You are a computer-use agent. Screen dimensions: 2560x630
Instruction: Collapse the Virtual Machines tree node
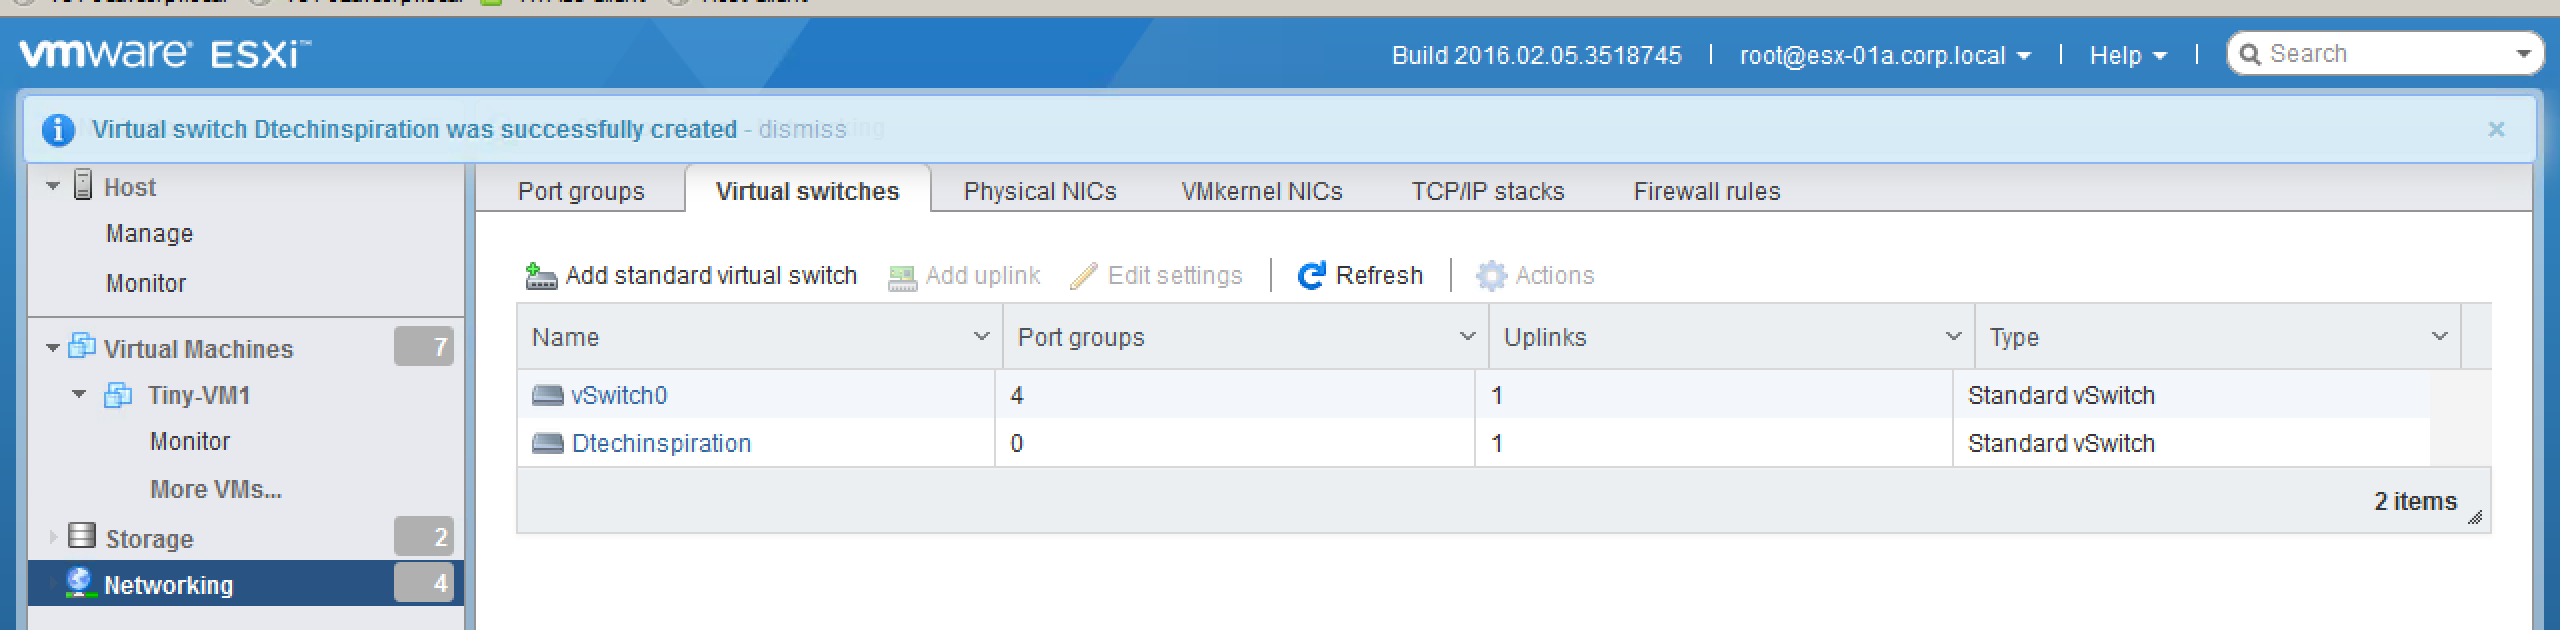click(53, 348)
